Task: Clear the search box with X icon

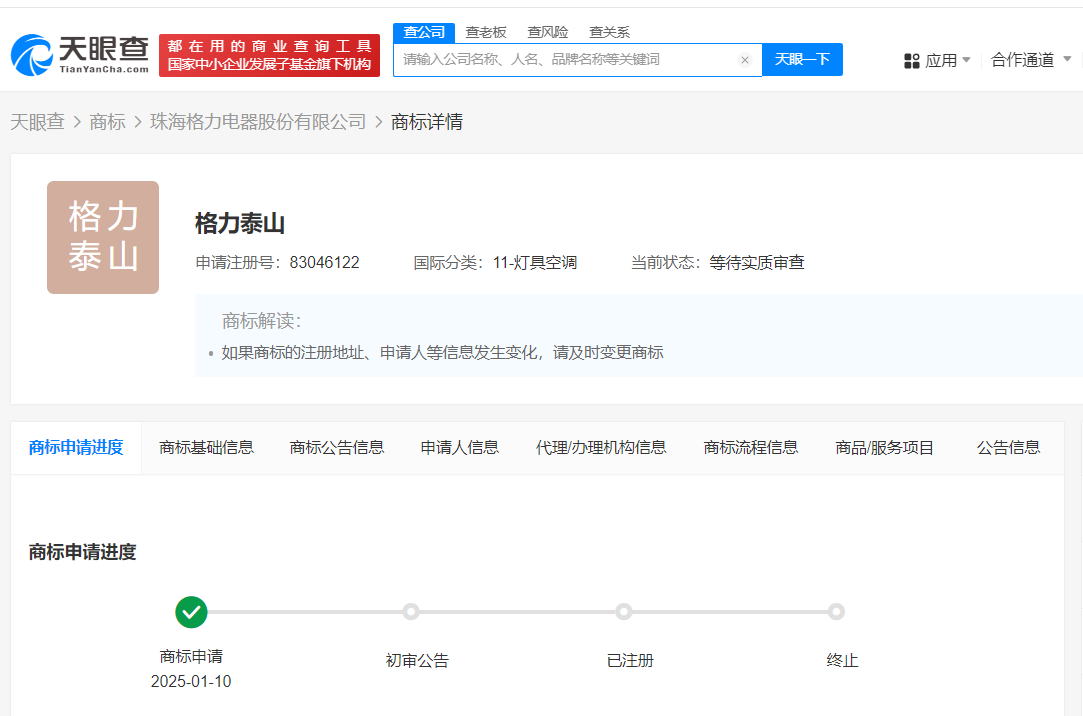Action: click(x=745, y=60)
